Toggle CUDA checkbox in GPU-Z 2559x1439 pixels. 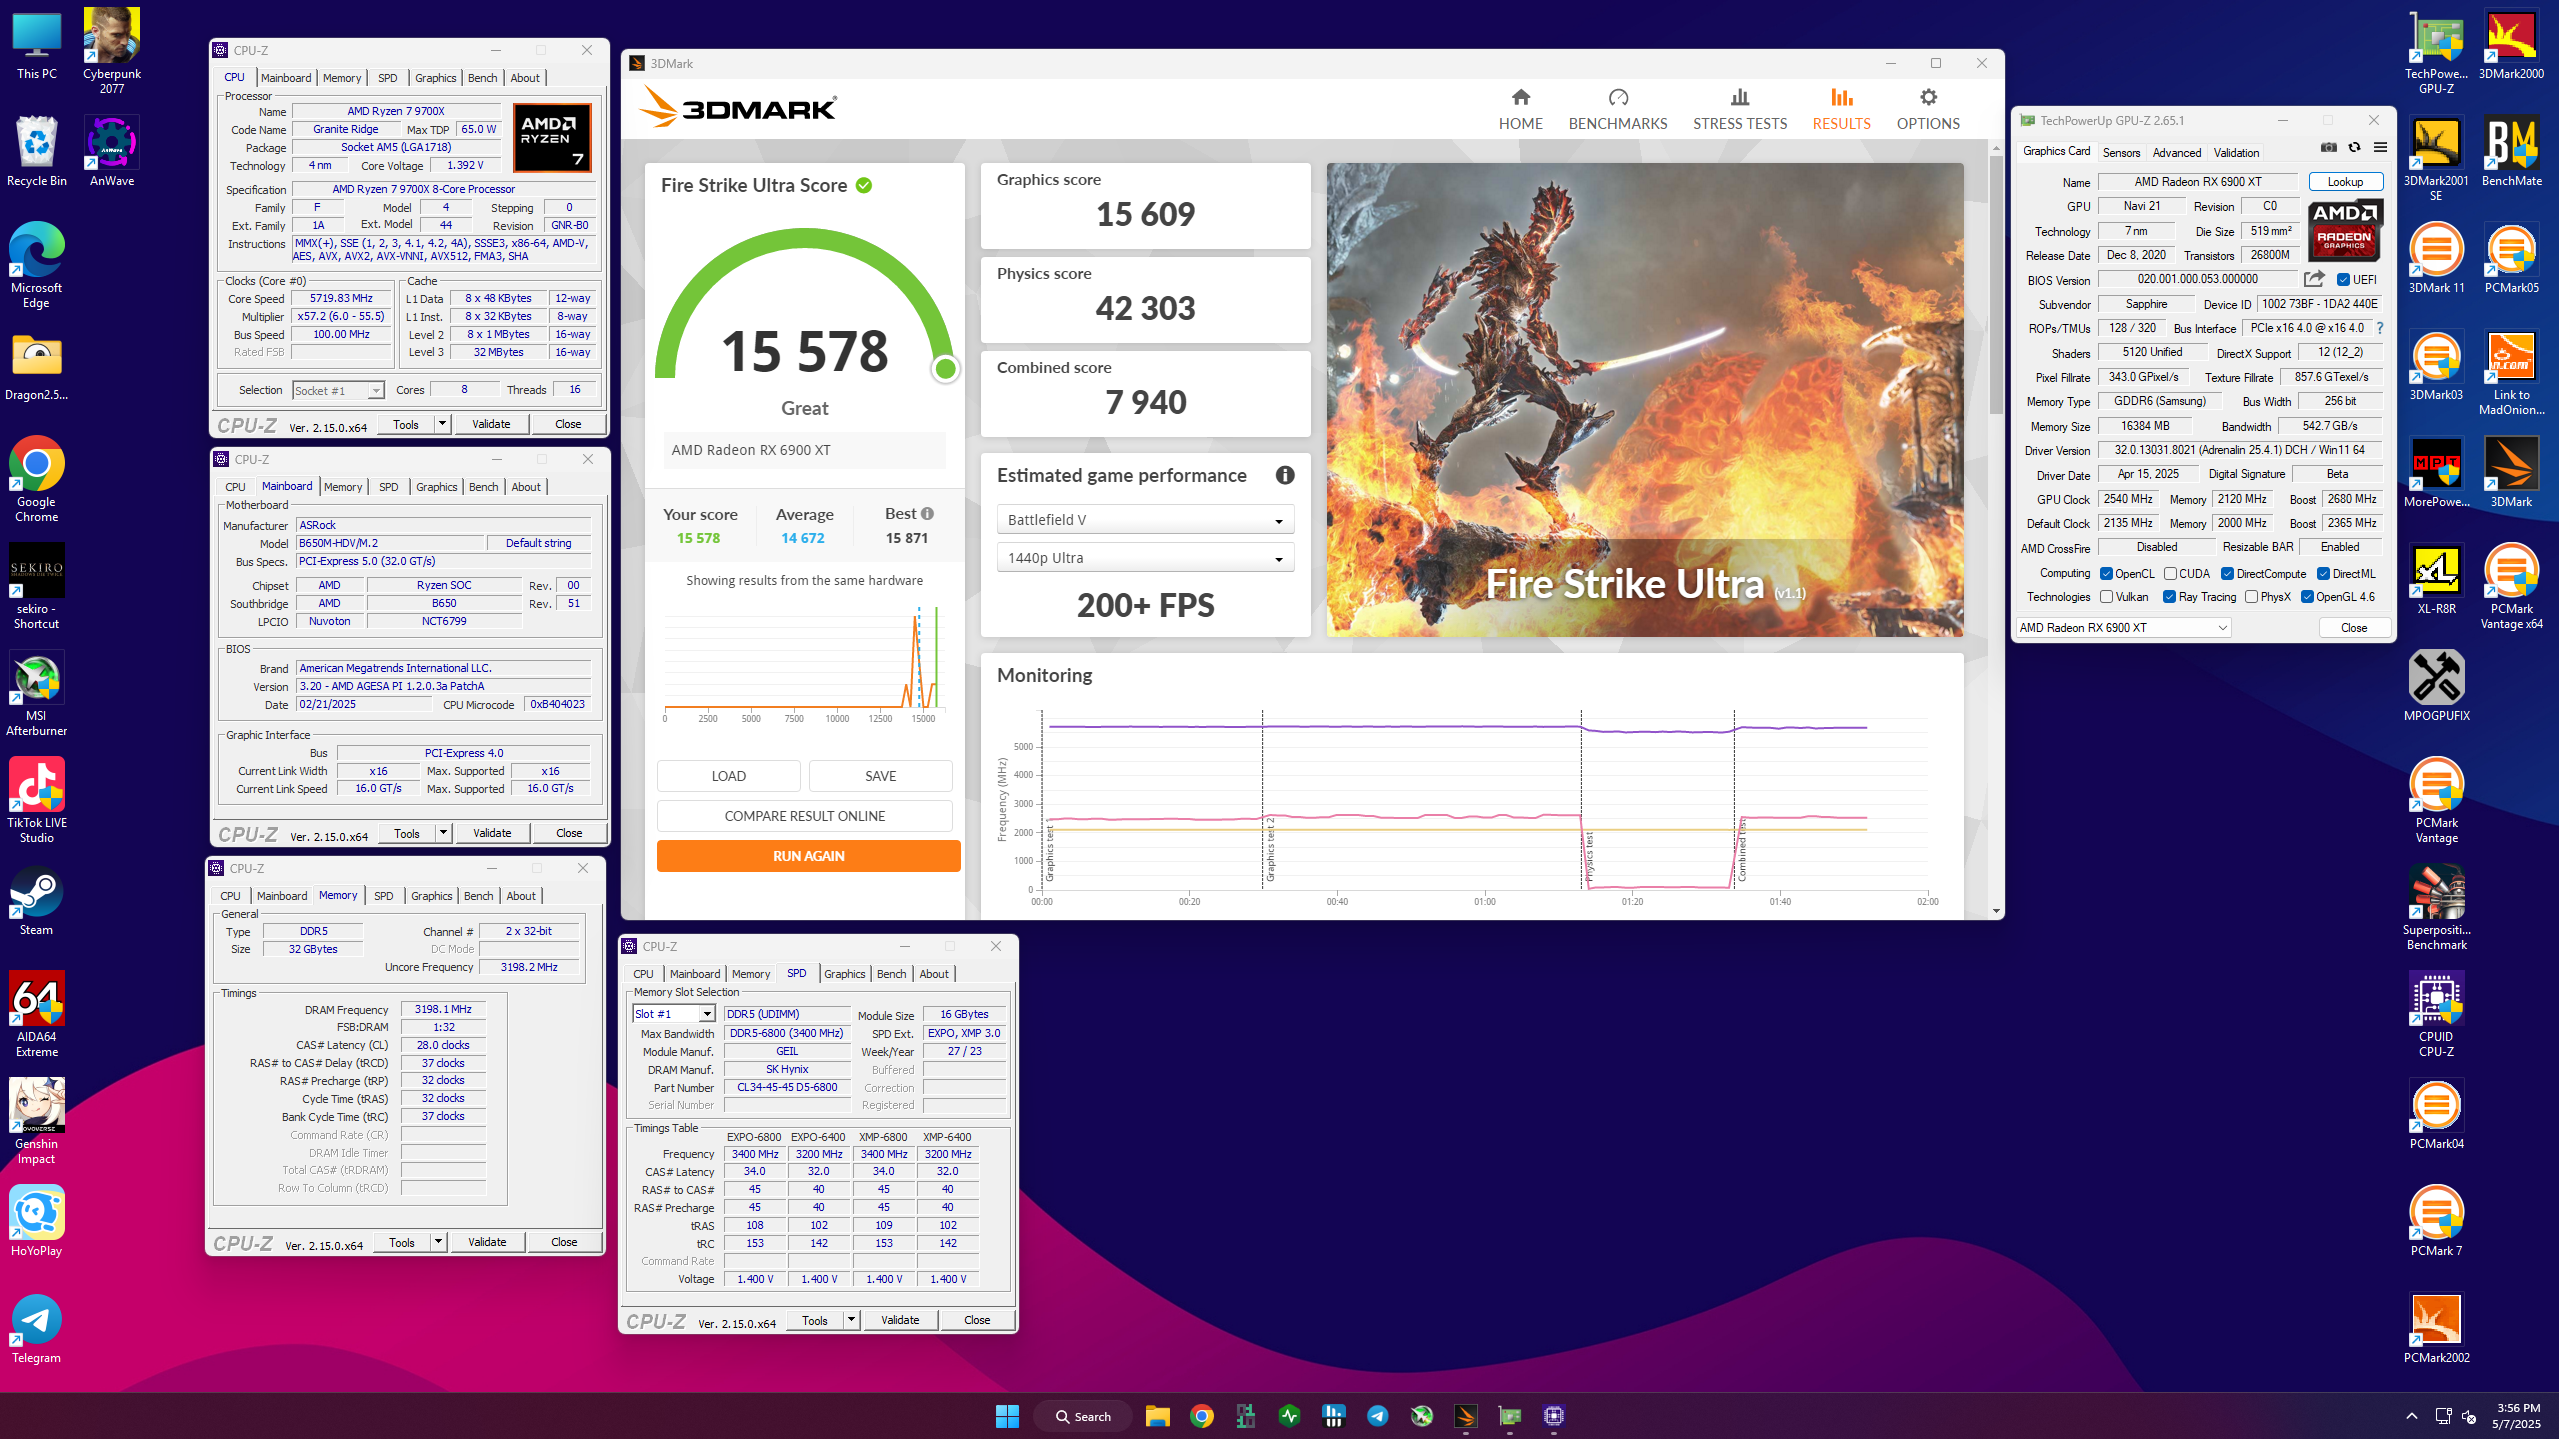coord(2170,574)
